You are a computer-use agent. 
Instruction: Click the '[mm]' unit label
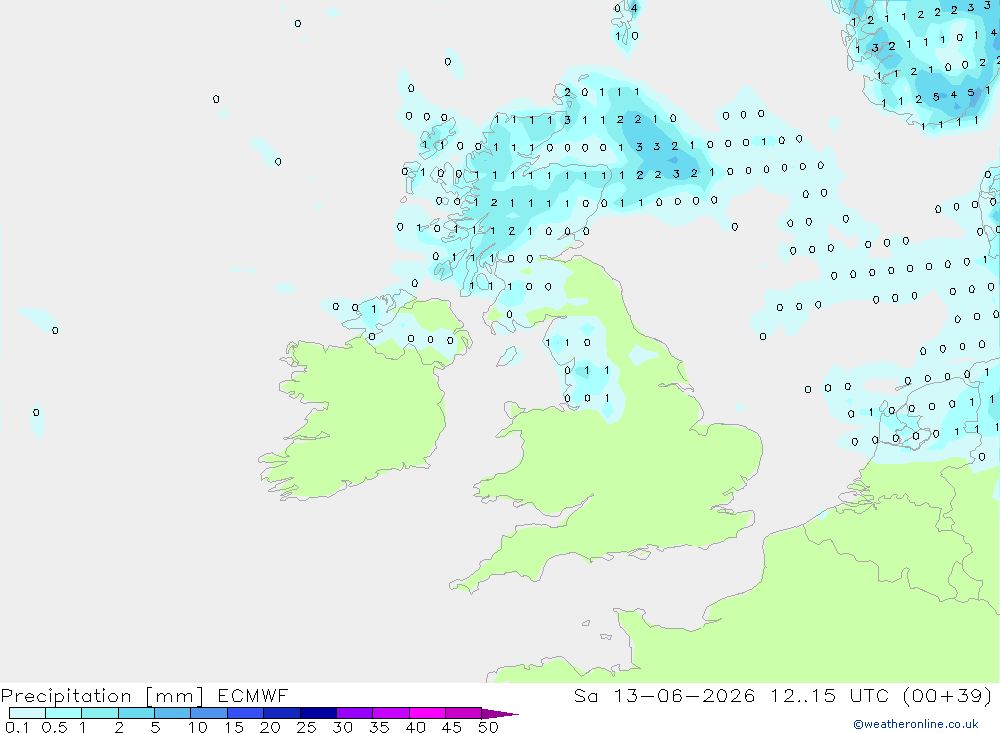pos(175,696)
